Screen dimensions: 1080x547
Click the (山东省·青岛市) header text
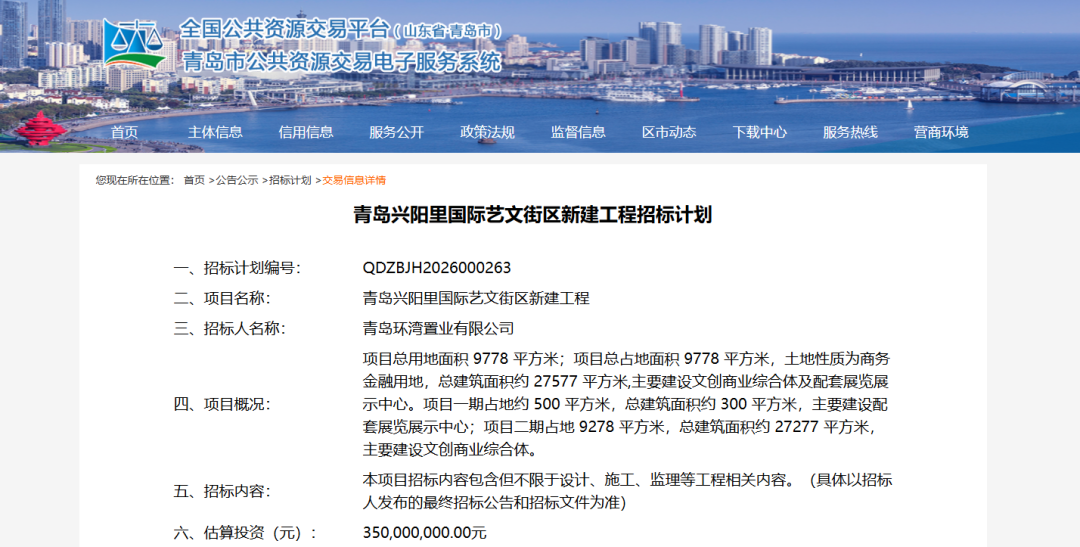(447, 32)
